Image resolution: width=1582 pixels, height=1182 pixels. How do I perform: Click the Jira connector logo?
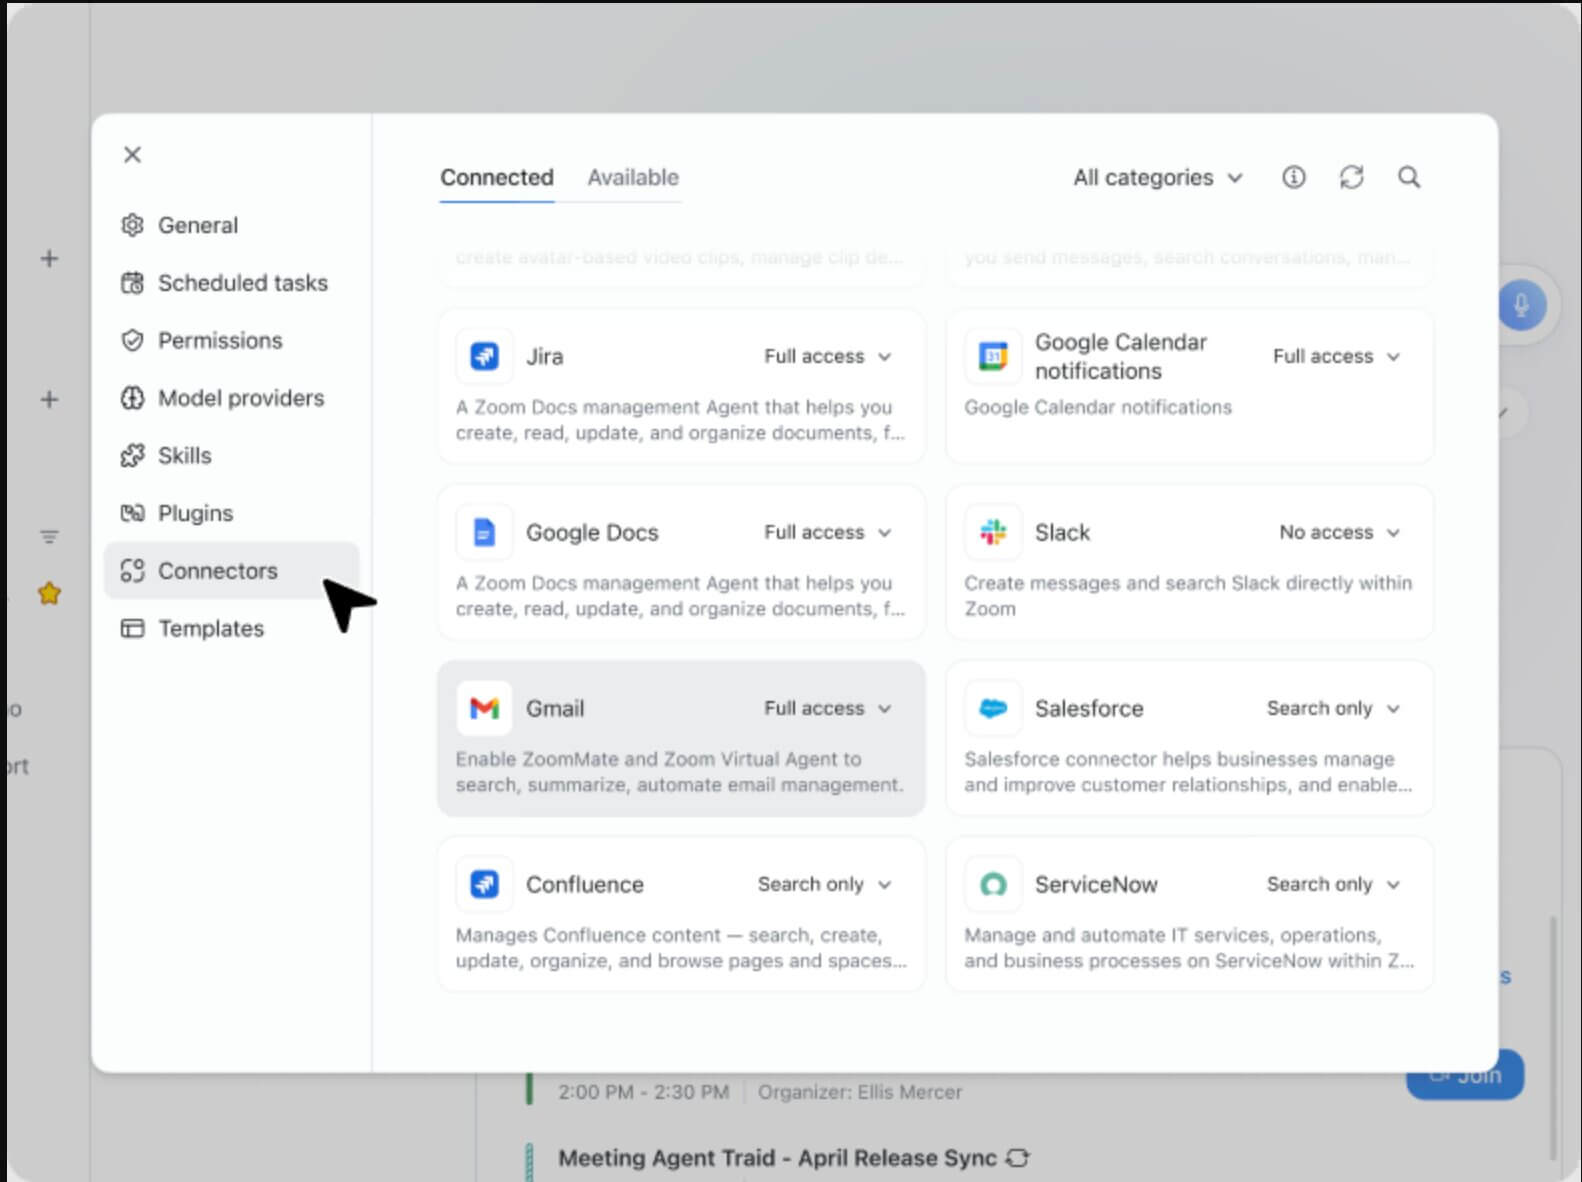(x=484, y=356)
